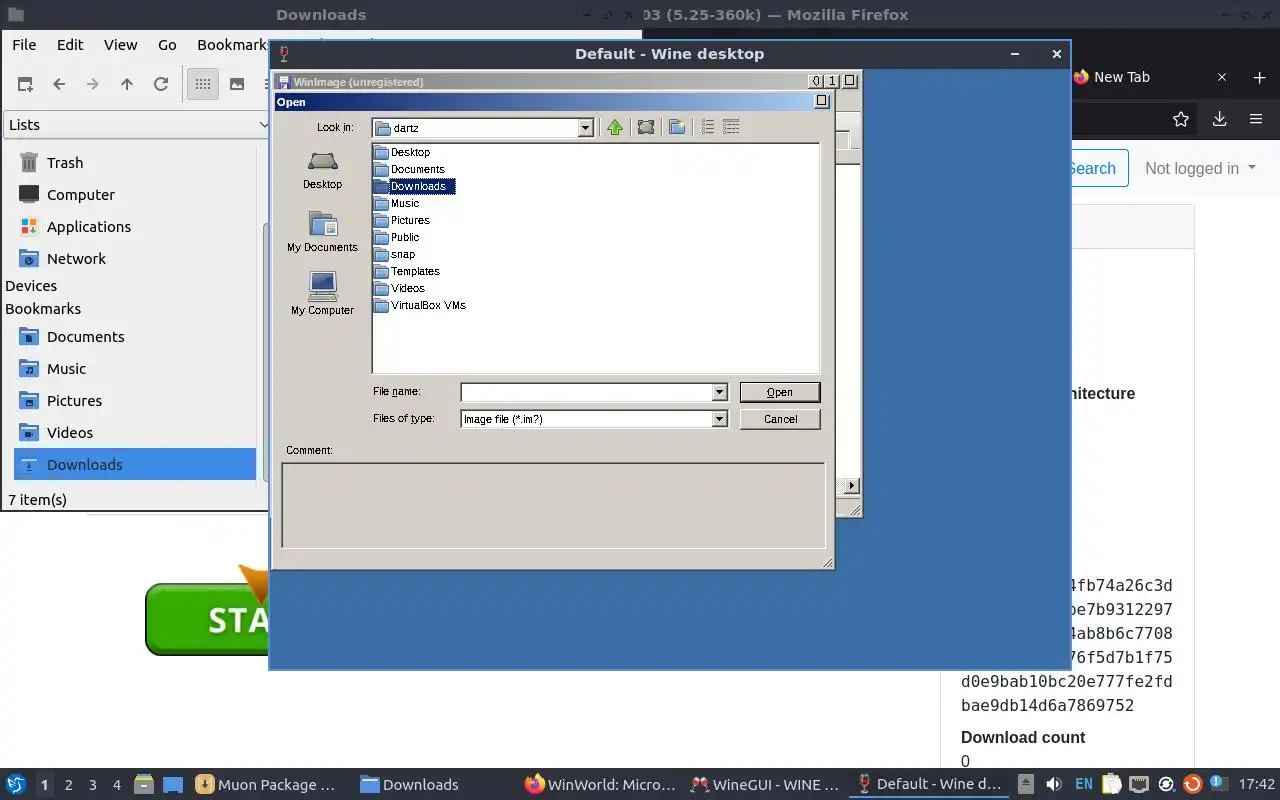The width and height of the screenshot is (1280, 800).
Task: Click new tab icon in file manager toolbar
Action: click(25, 84)
